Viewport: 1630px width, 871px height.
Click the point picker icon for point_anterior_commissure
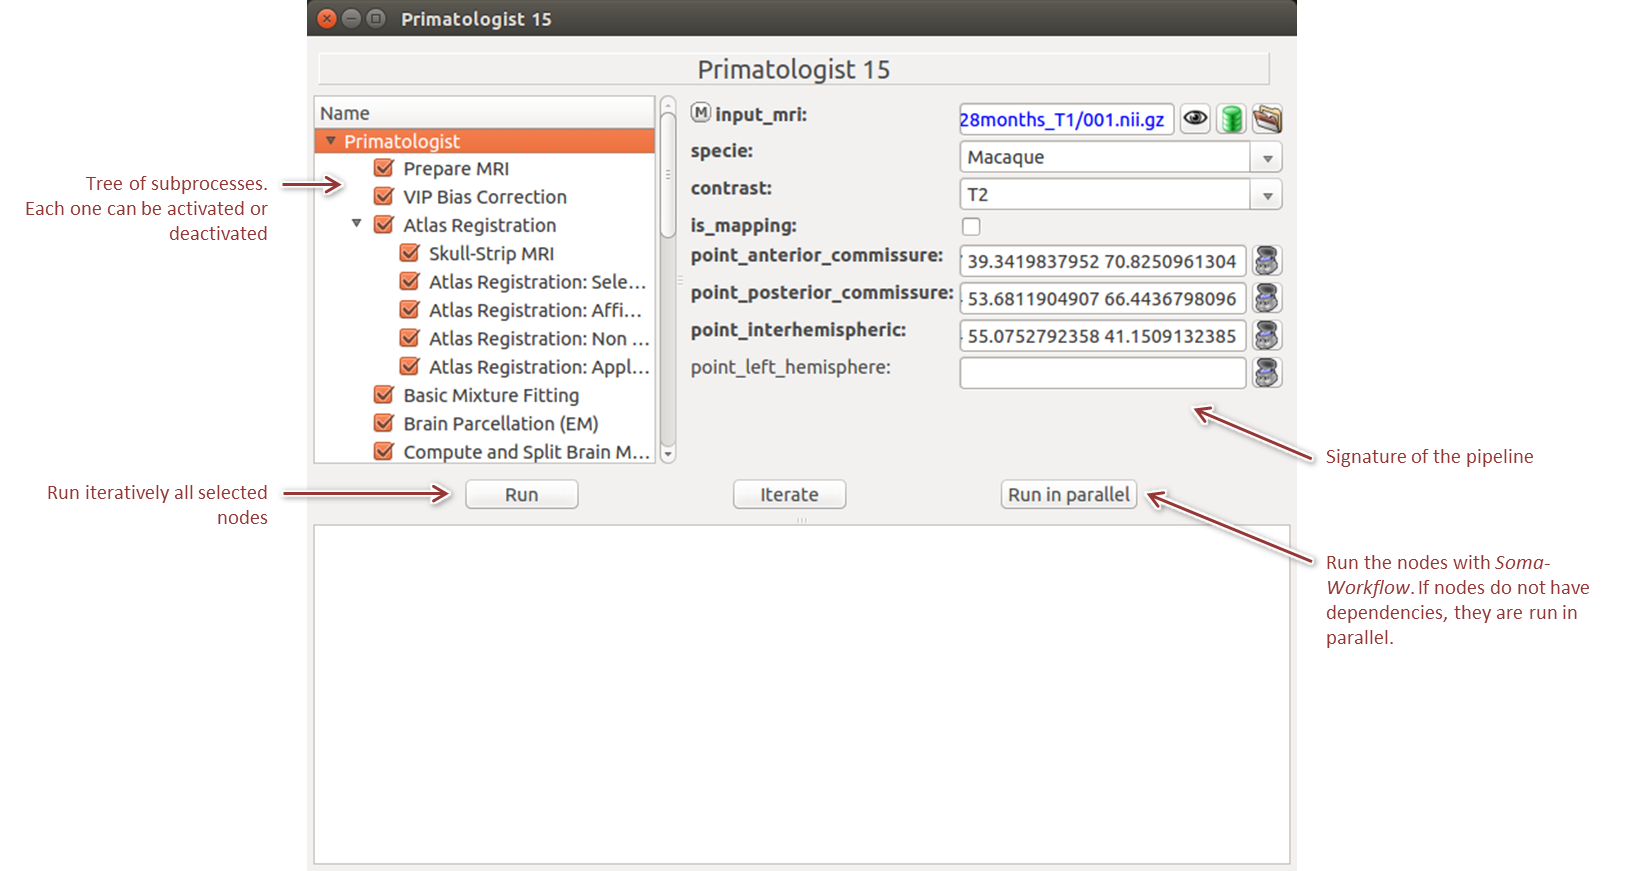tap(1267, 261)
